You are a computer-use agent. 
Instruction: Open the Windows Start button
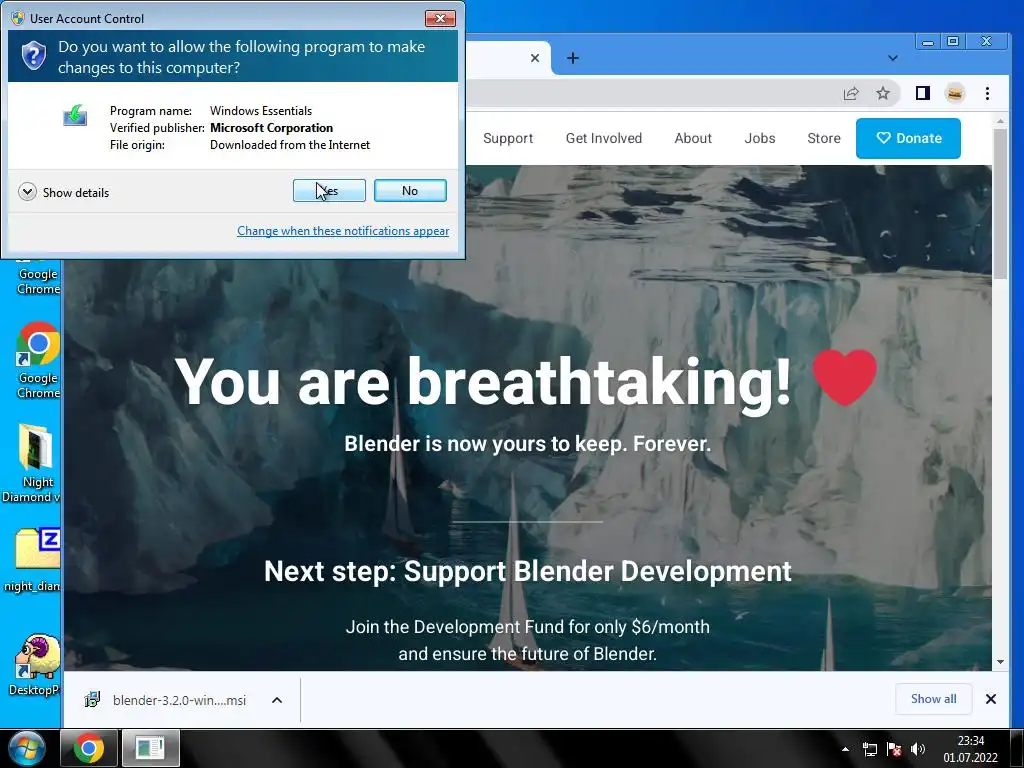click(25, 748)
